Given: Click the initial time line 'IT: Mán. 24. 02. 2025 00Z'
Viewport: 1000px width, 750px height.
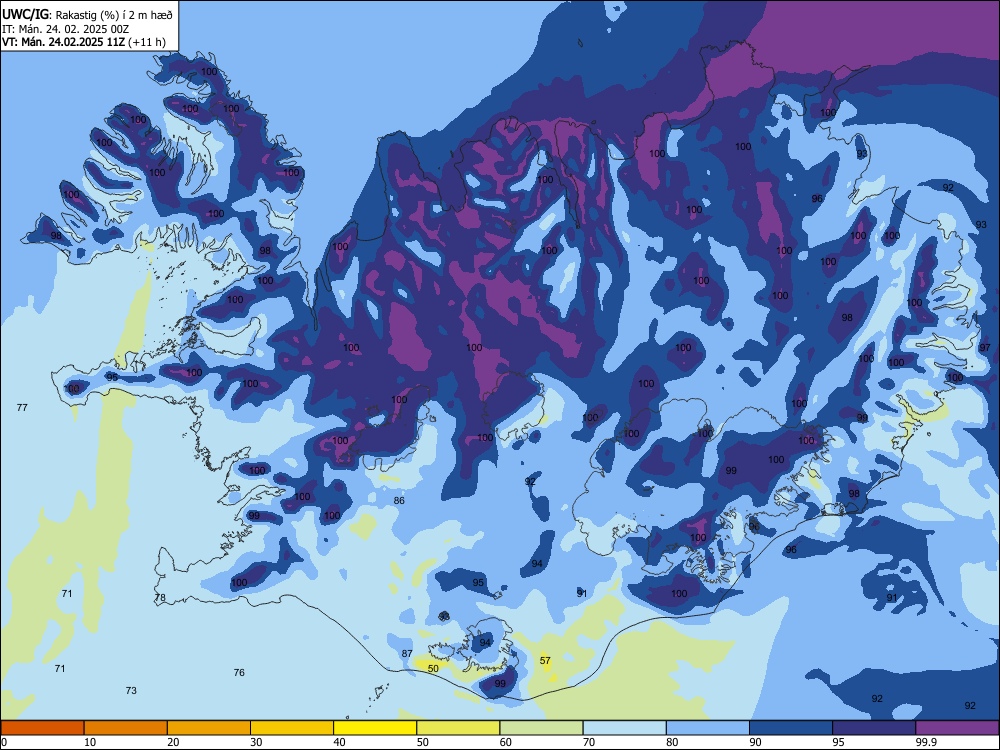Looking at the screenshot, I should [x=66, y=29].
